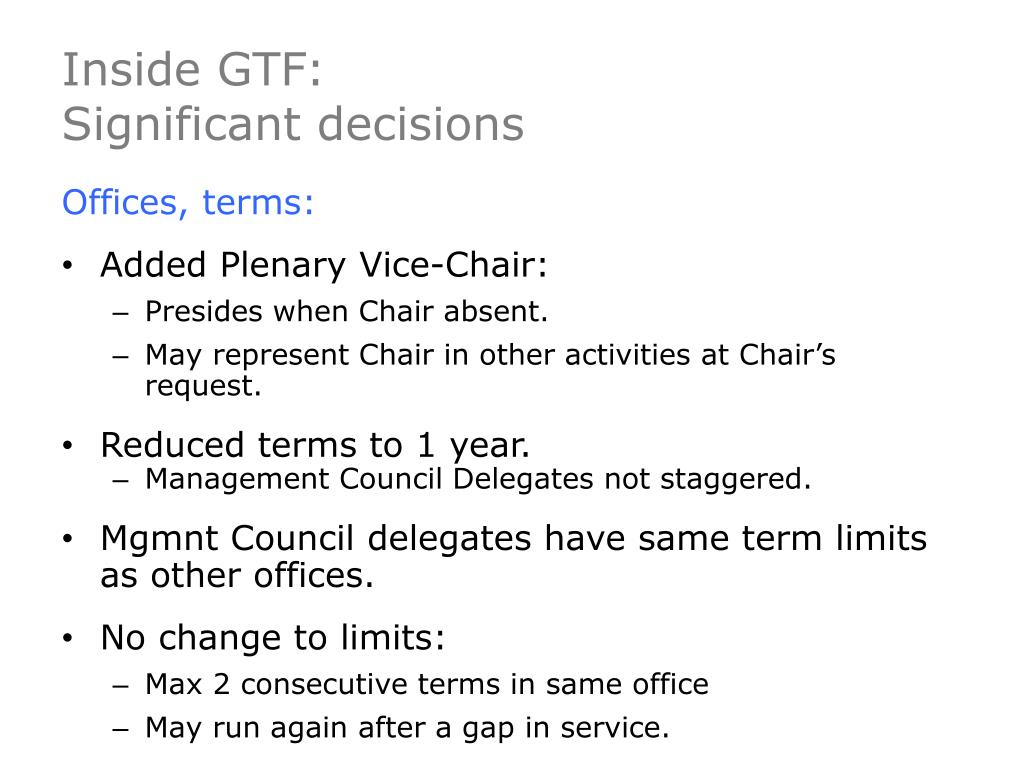
Task: Click the bullet dot before 'No change'
Action: click(x=68, y=638)
